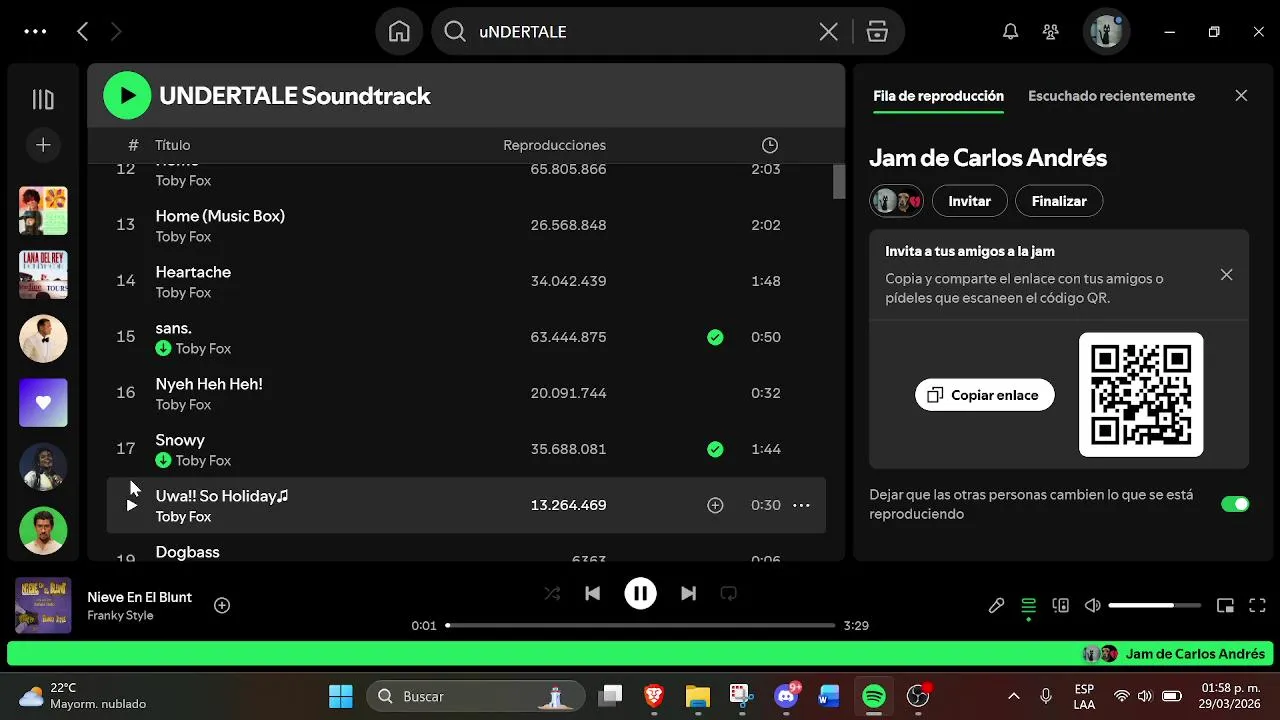Click the Finalizar button
The width and height of the screenshot is (1280, 720).
pos(1059,201)
